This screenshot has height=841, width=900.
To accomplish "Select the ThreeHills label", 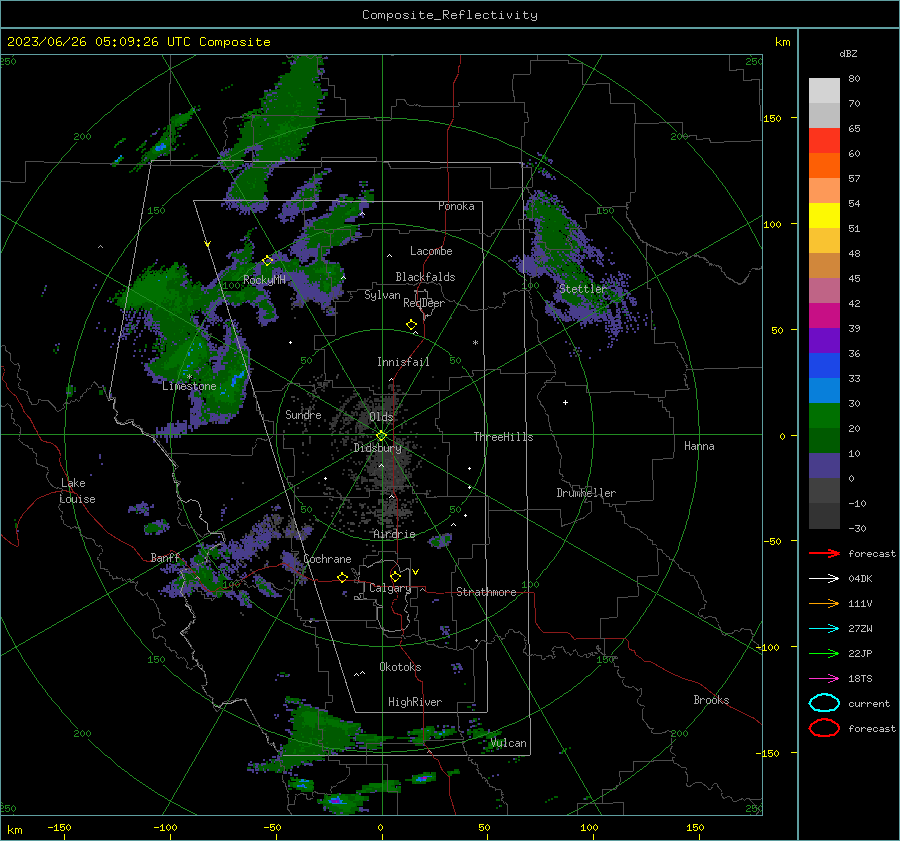I will click(503, 437).
